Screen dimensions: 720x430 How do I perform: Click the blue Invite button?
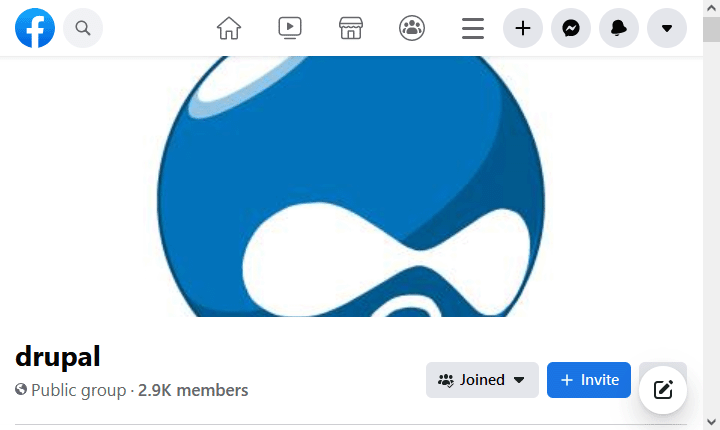[589, 380]
